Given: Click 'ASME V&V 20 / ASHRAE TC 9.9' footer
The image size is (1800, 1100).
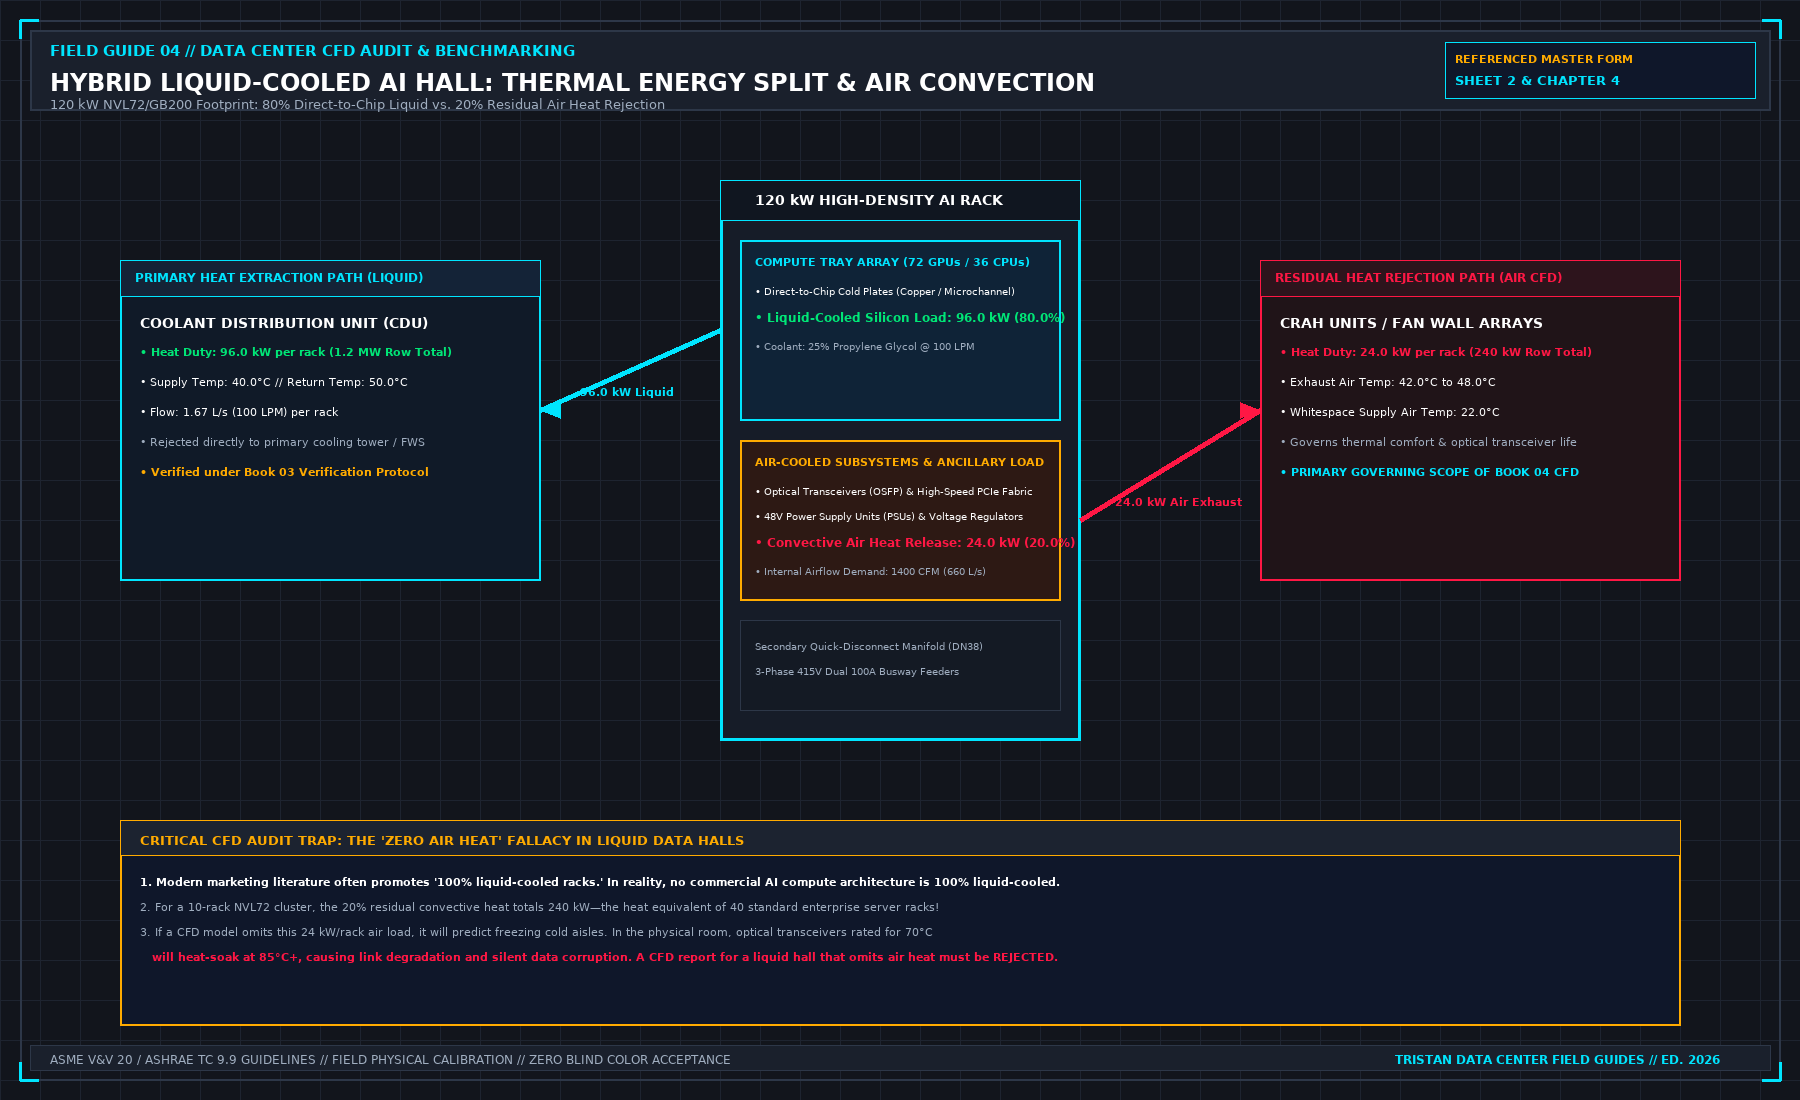Looking at the screenshot, I should [x=390, y=1060].
